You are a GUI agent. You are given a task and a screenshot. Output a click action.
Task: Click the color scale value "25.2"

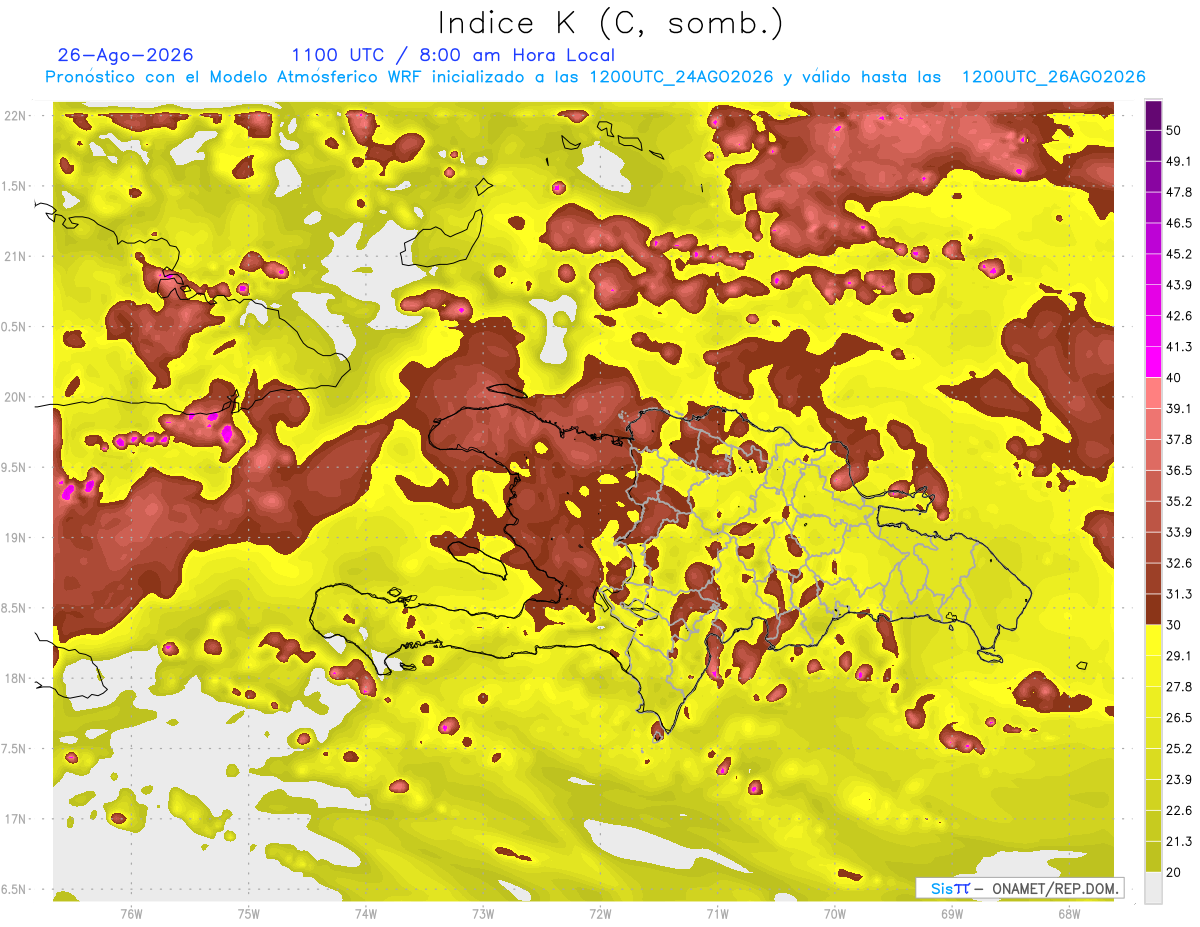1178,749
